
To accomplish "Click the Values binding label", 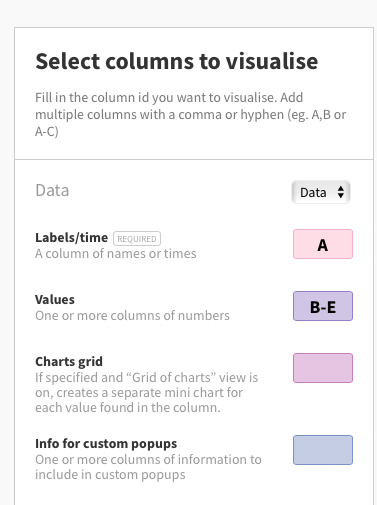I will (55, 299).
